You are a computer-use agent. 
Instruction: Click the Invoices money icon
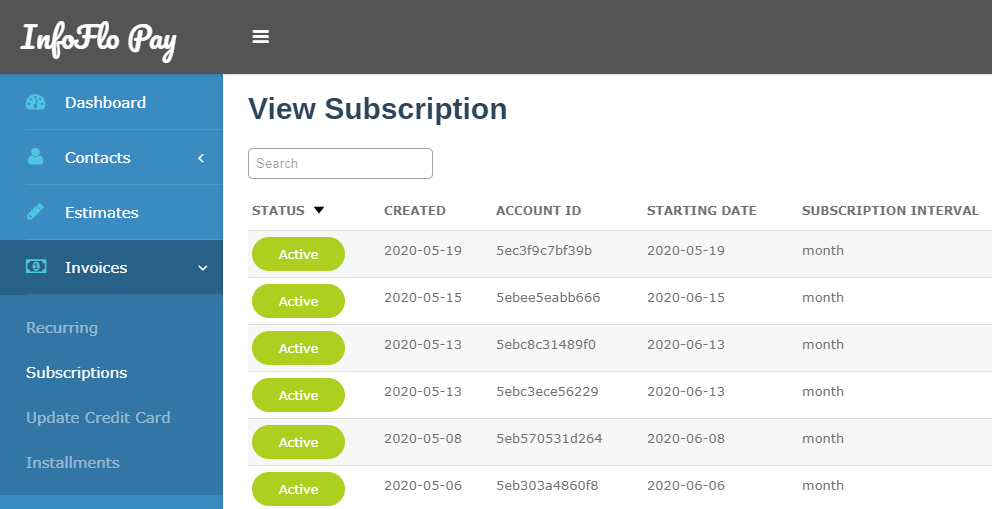(36, 267)
